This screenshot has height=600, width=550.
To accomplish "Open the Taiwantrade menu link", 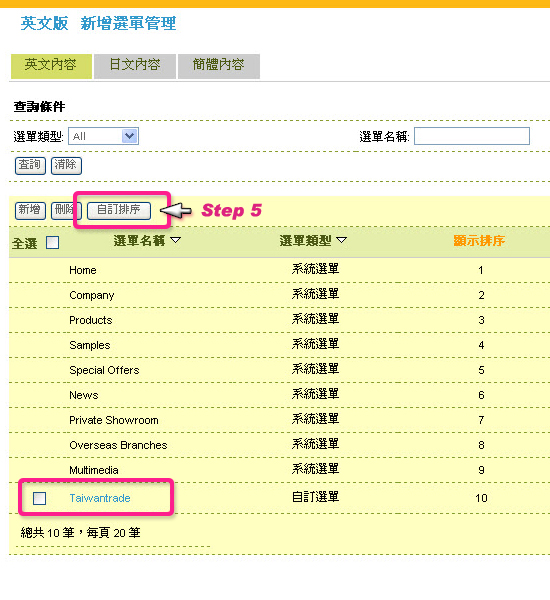I will pyautogui.click(x=100, y=498).
